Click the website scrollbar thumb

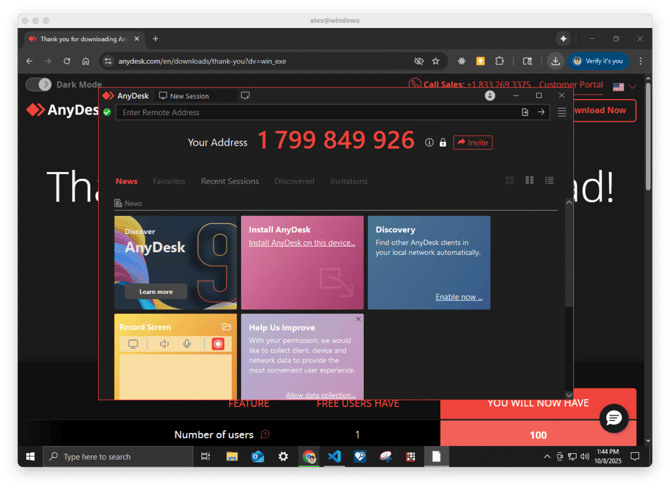point(648,136)
